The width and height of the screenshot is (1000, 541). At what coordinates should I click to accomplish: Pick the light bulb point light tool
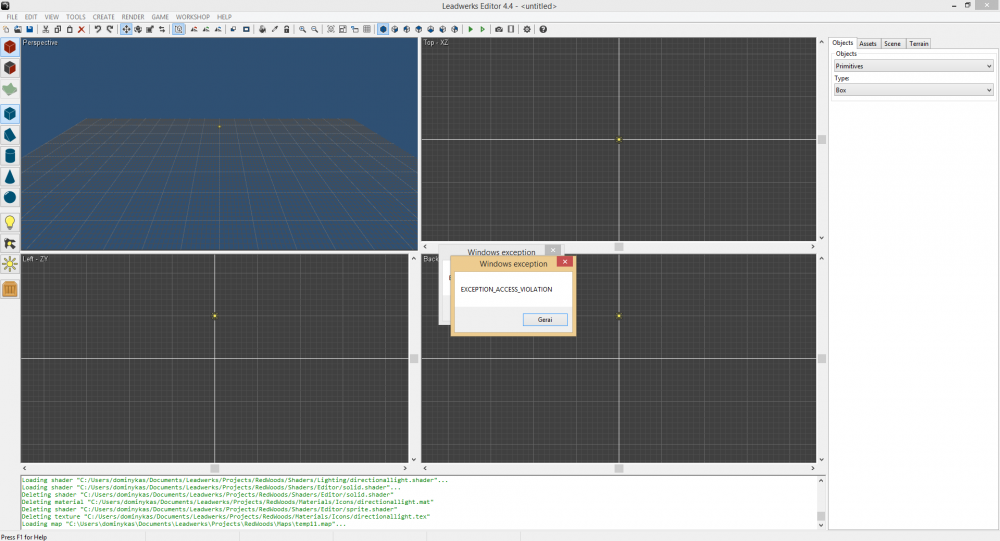(10, 222)
